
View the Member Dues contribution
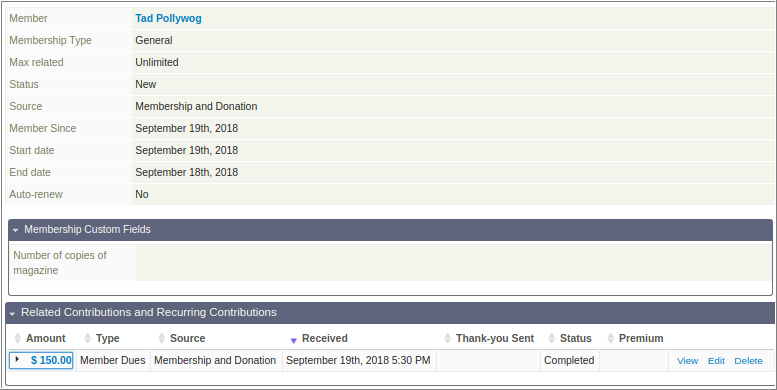[687, 361]
